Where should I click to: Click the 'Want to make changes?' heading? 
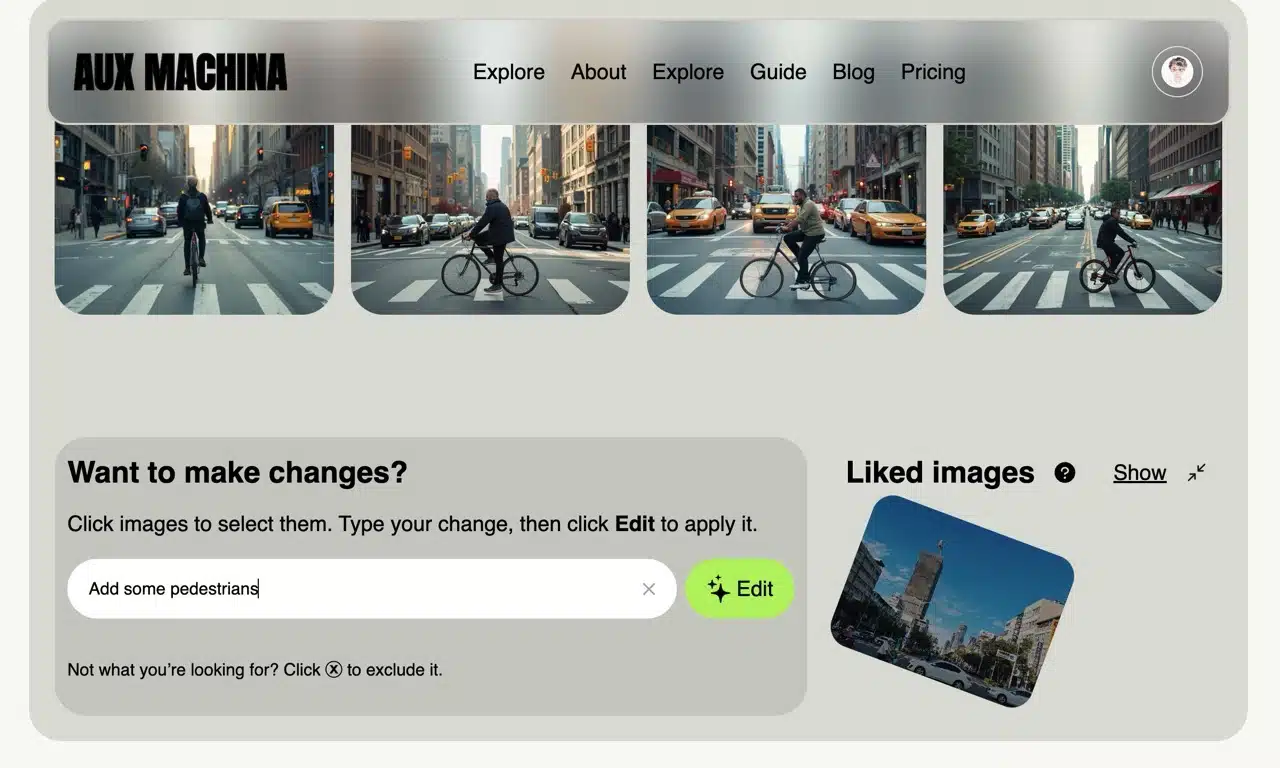coord(237,472)
